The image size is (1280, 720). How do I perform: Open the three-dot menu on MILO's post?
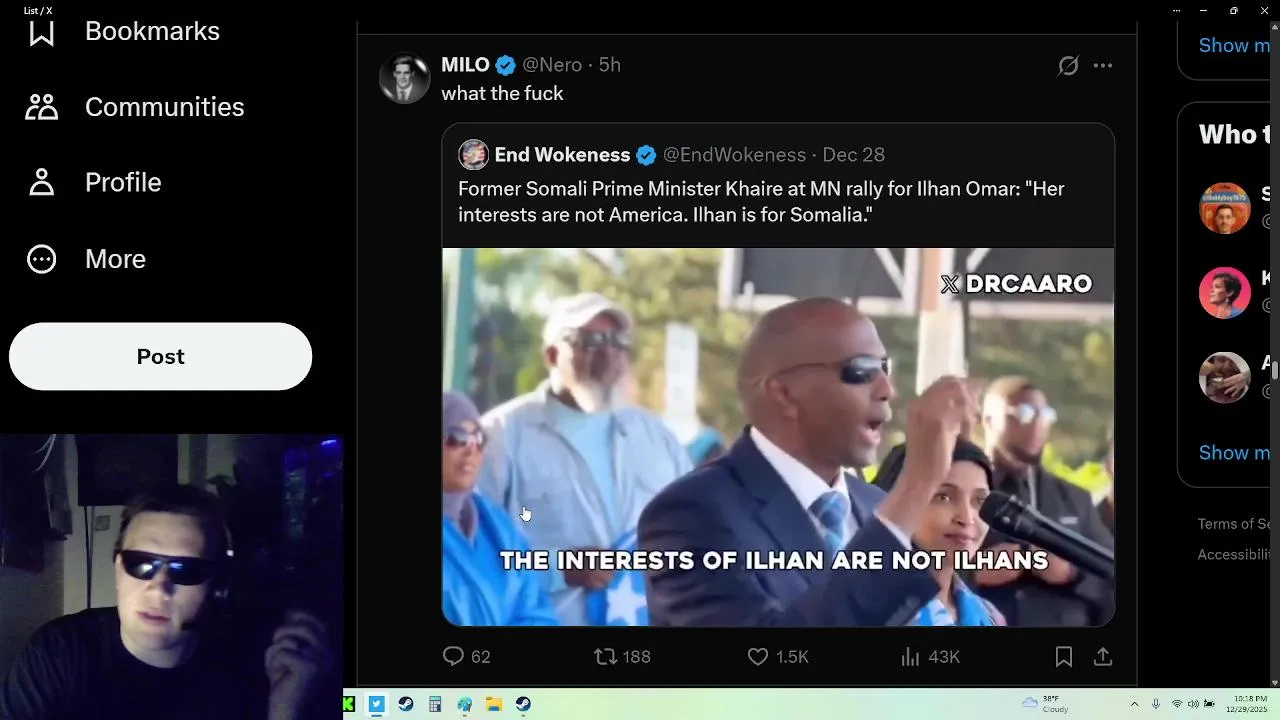[1103, 66]
